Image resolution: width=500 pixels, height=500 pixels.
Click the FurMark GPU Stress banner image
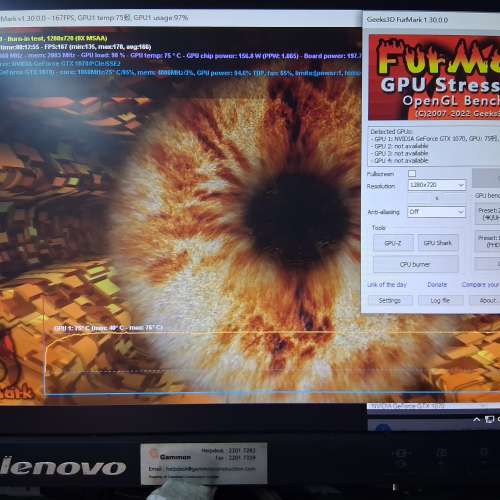click(x=434, y=77)
